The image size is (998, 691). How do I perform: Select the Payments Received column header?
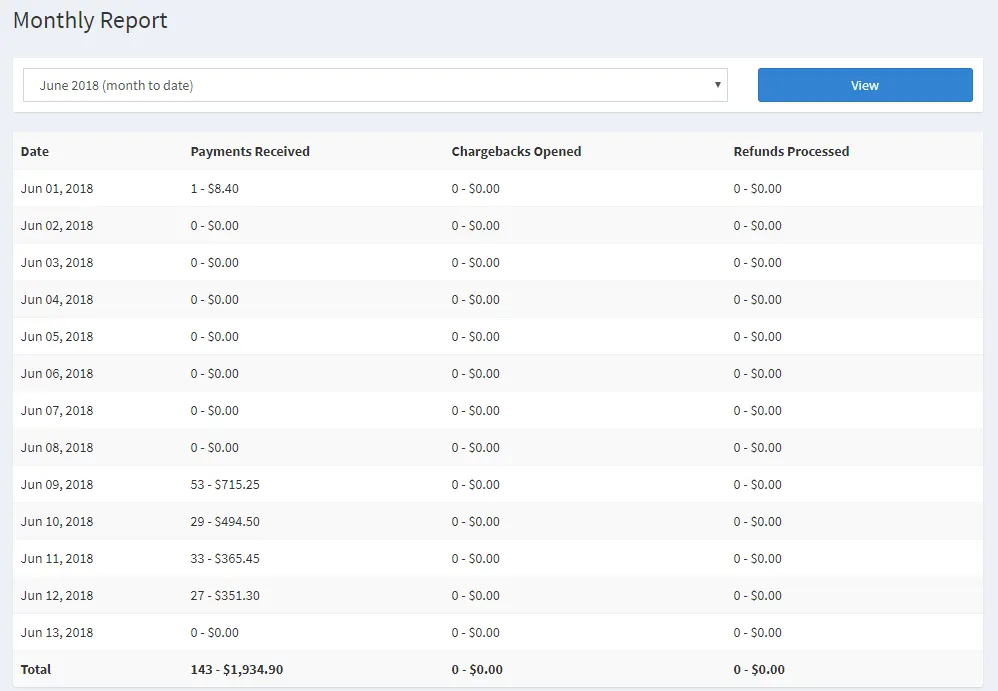coord(250,151)
